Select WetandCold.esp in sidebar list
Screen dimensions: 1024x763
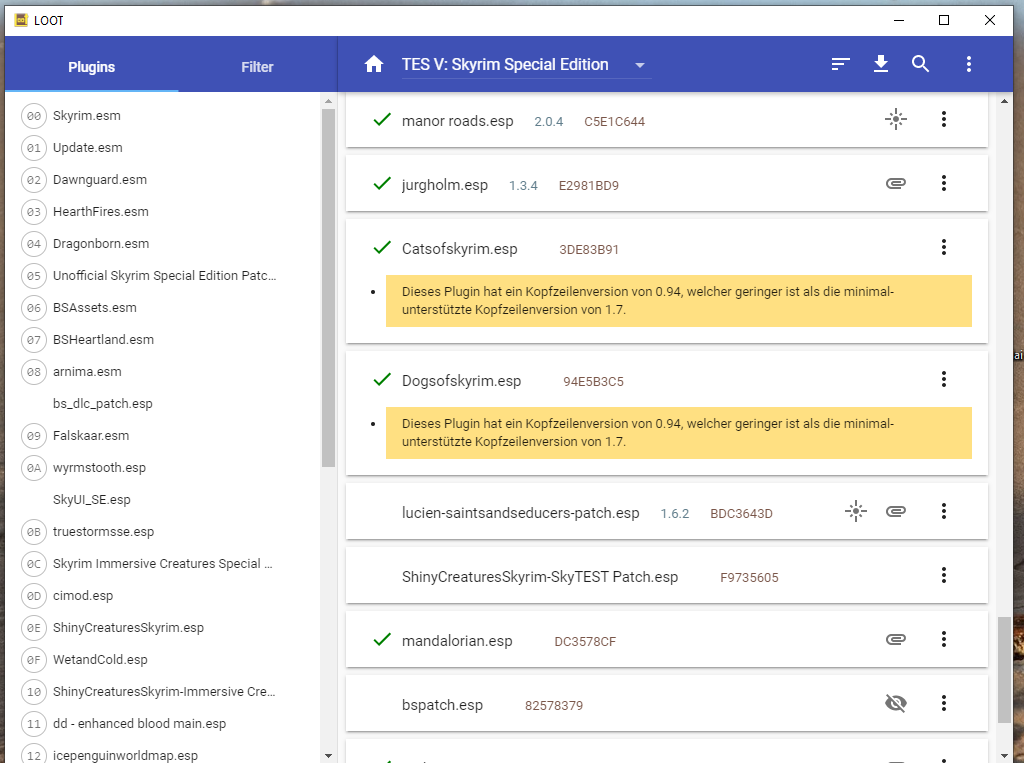pos(100,660)
